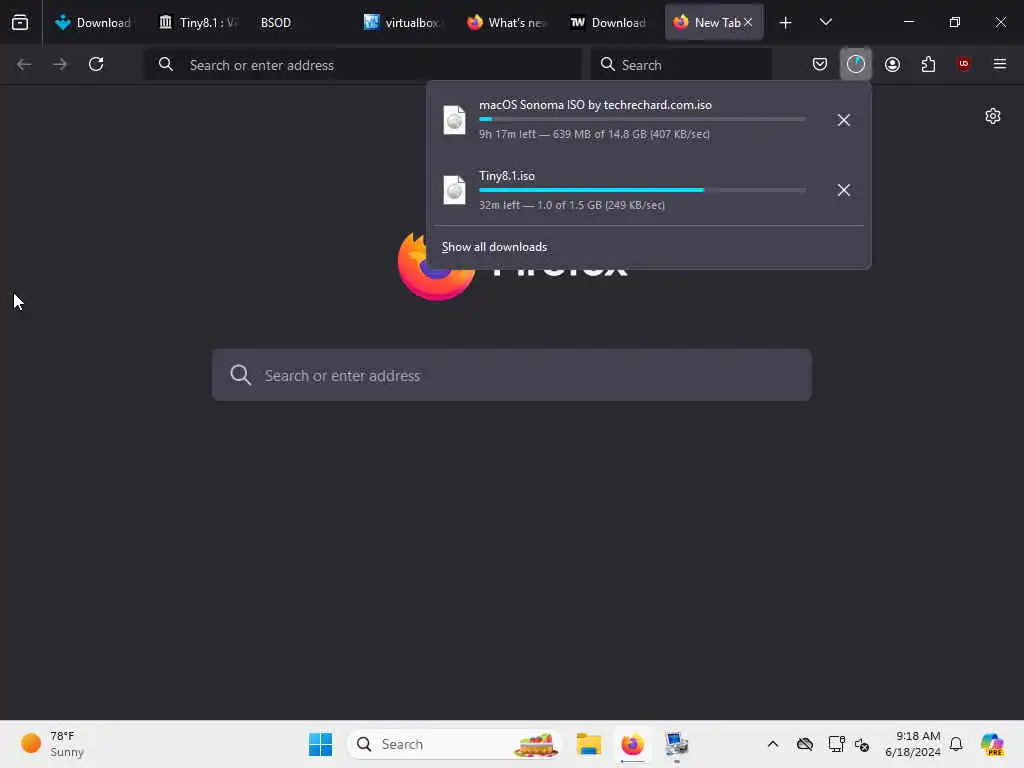The height and width of the screenshot is (768, 1024).
Task: Open the uBlock Origin extension icon
Action: point(964,64)
